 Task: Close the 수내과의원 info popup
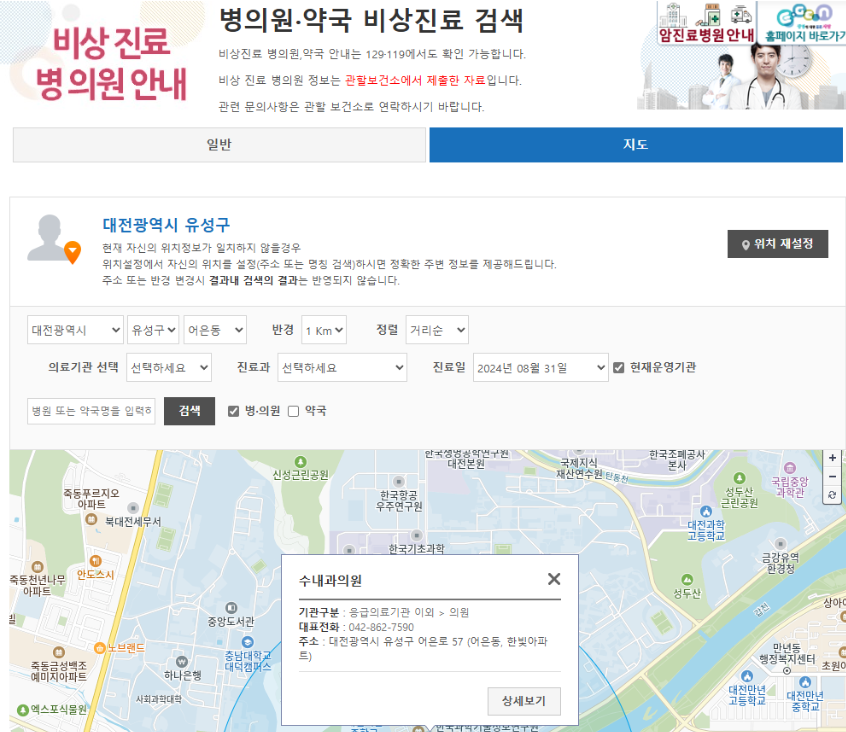tap(554, 579)
